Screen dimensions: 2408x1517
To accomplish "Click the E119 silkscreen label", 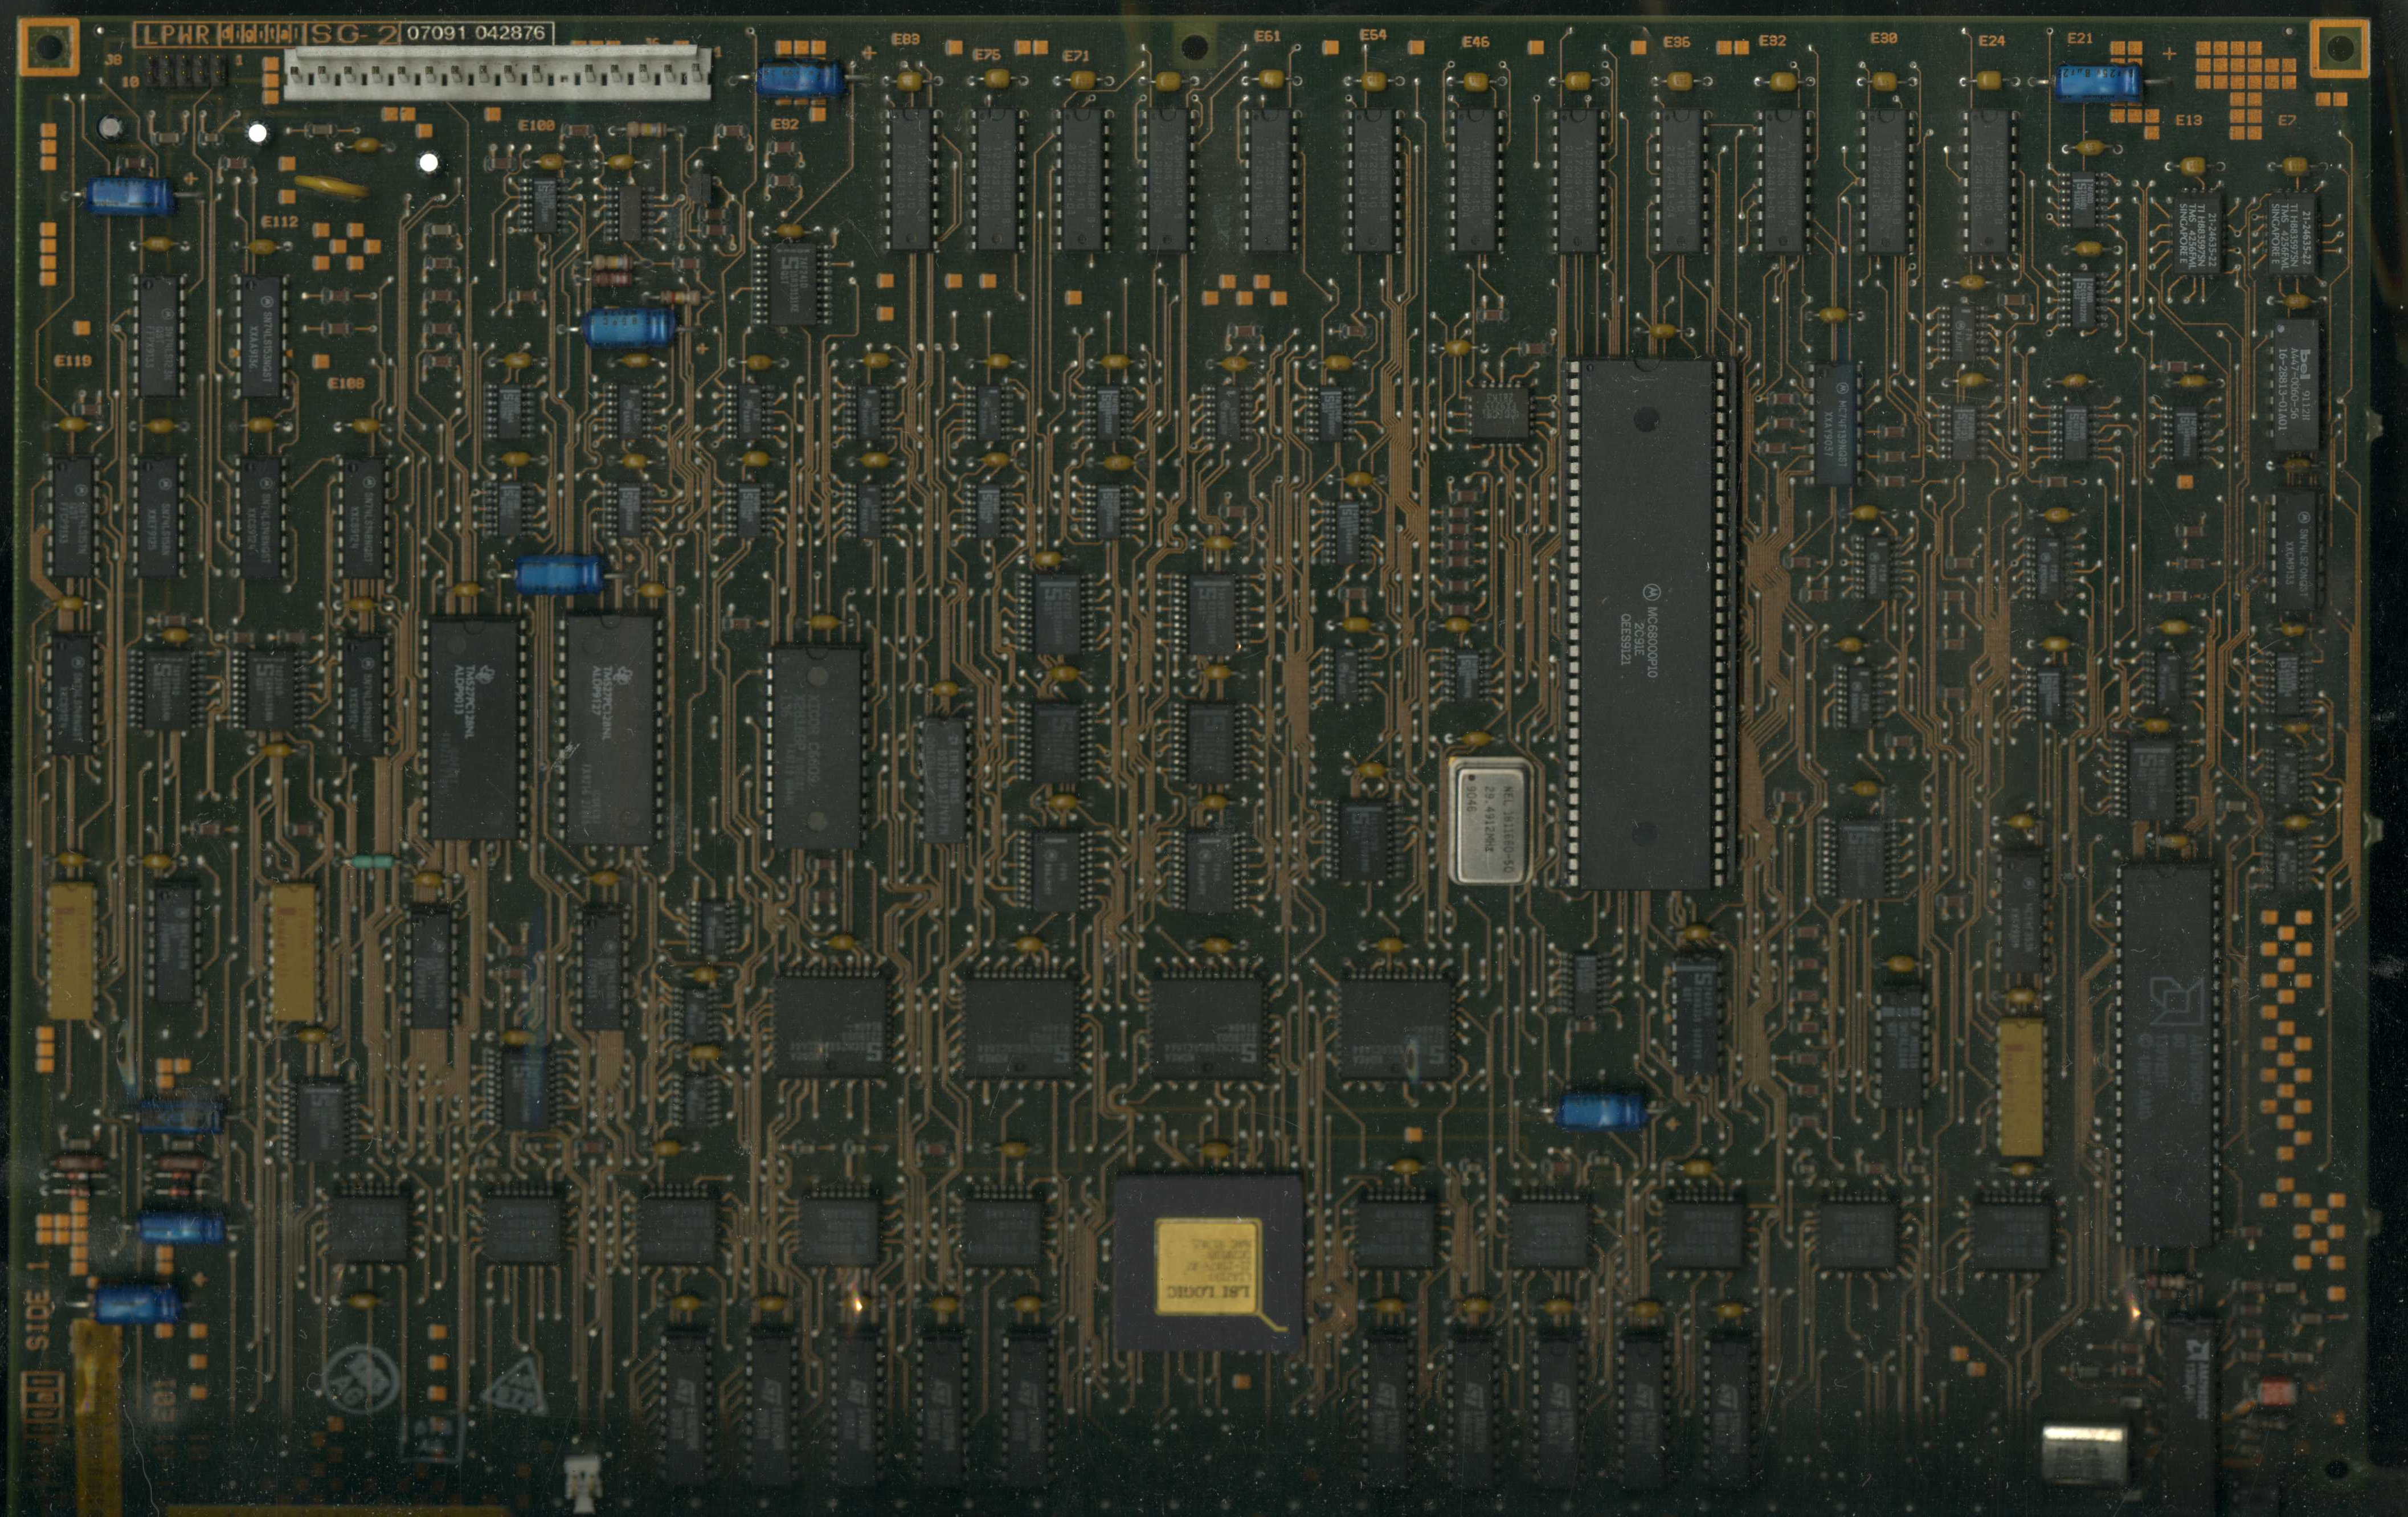I will (x=72, y=360).
